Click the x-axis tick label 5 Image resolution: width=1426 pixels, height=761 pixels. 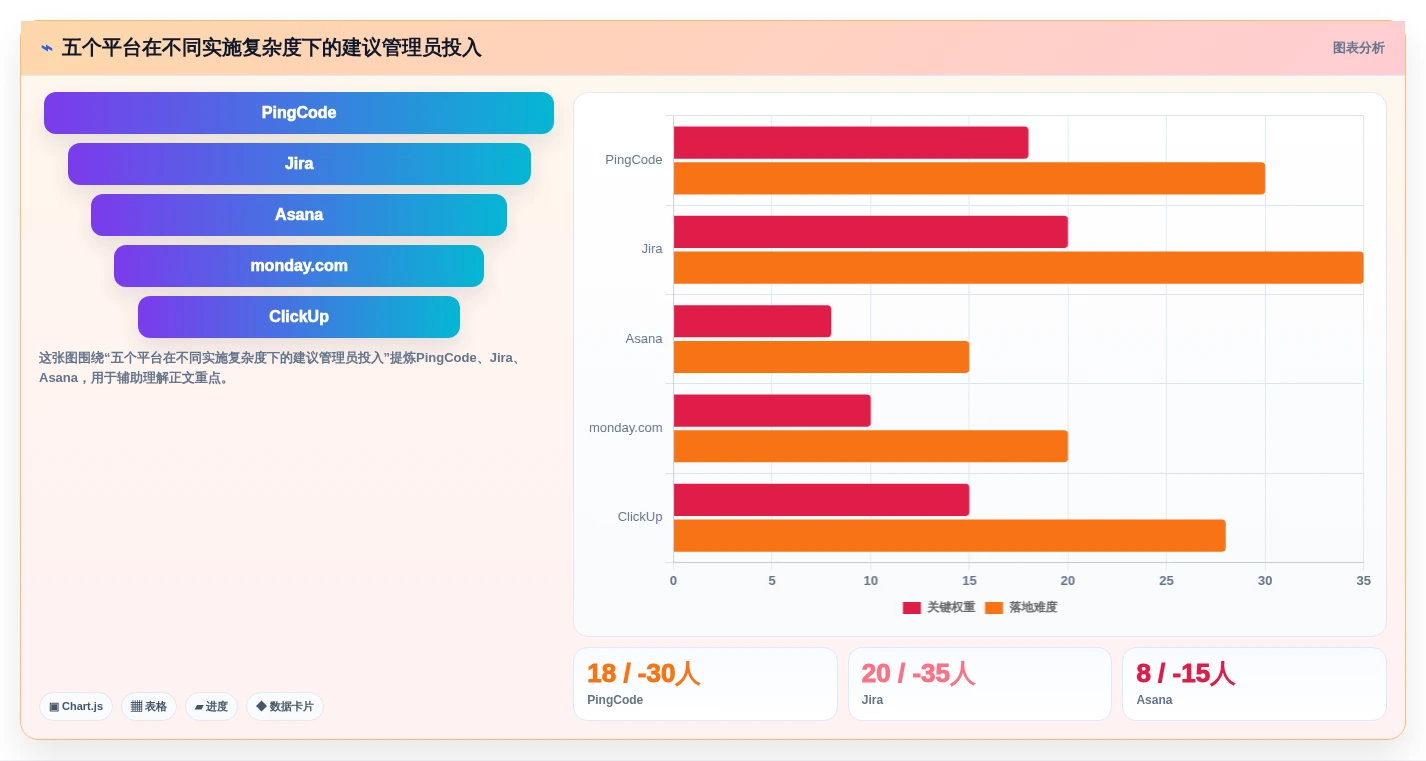[772, 581]
